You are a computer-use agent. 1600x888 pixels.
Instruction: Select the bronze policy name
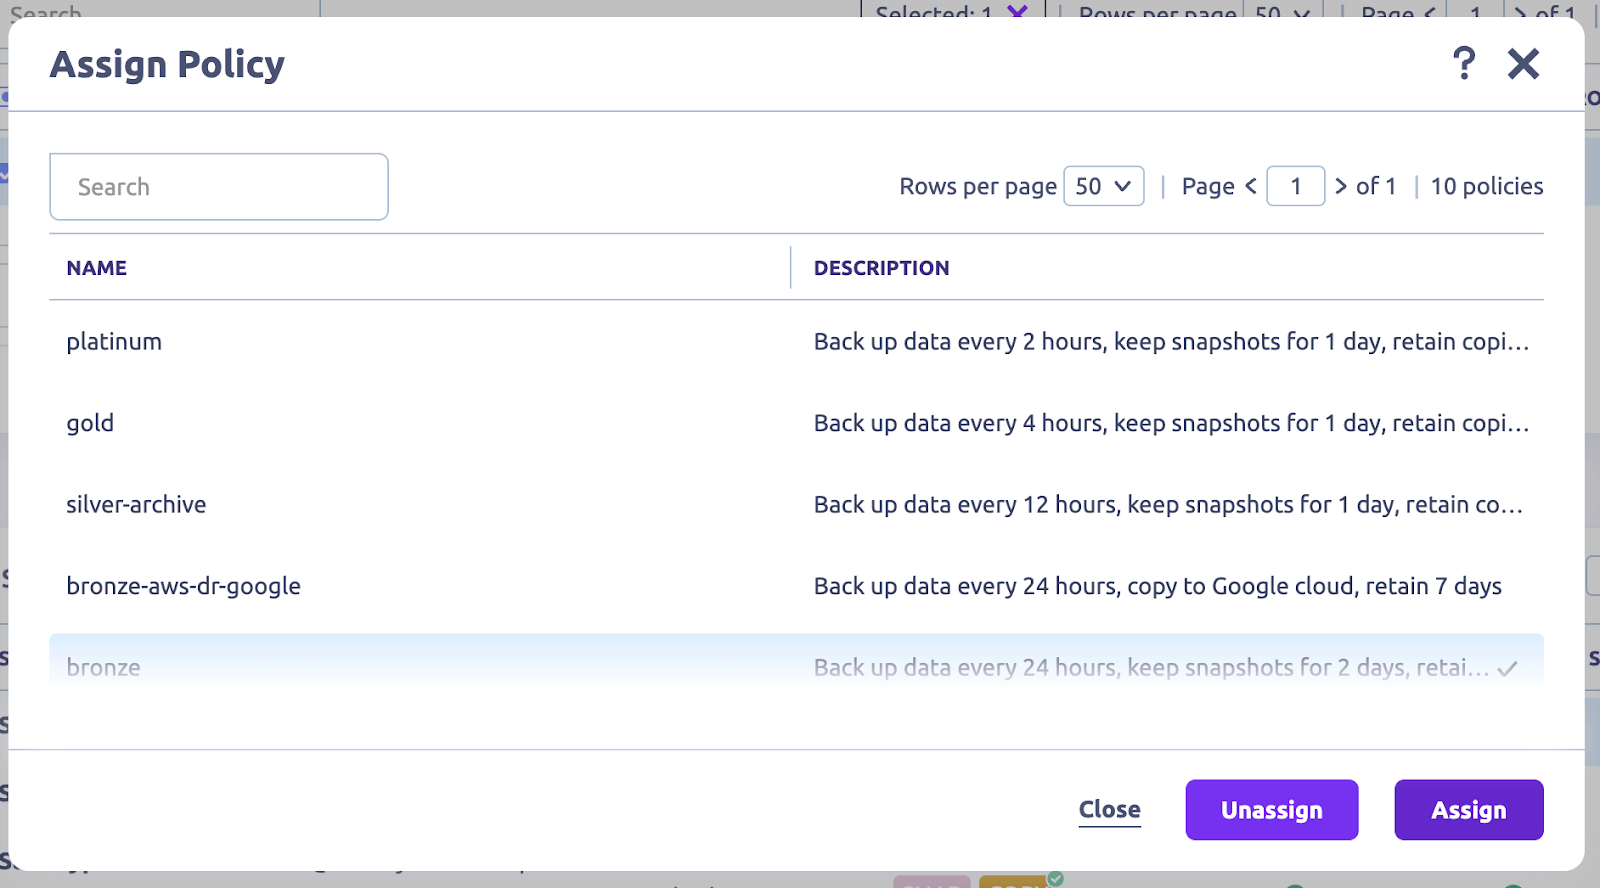[x=103, y=667]
